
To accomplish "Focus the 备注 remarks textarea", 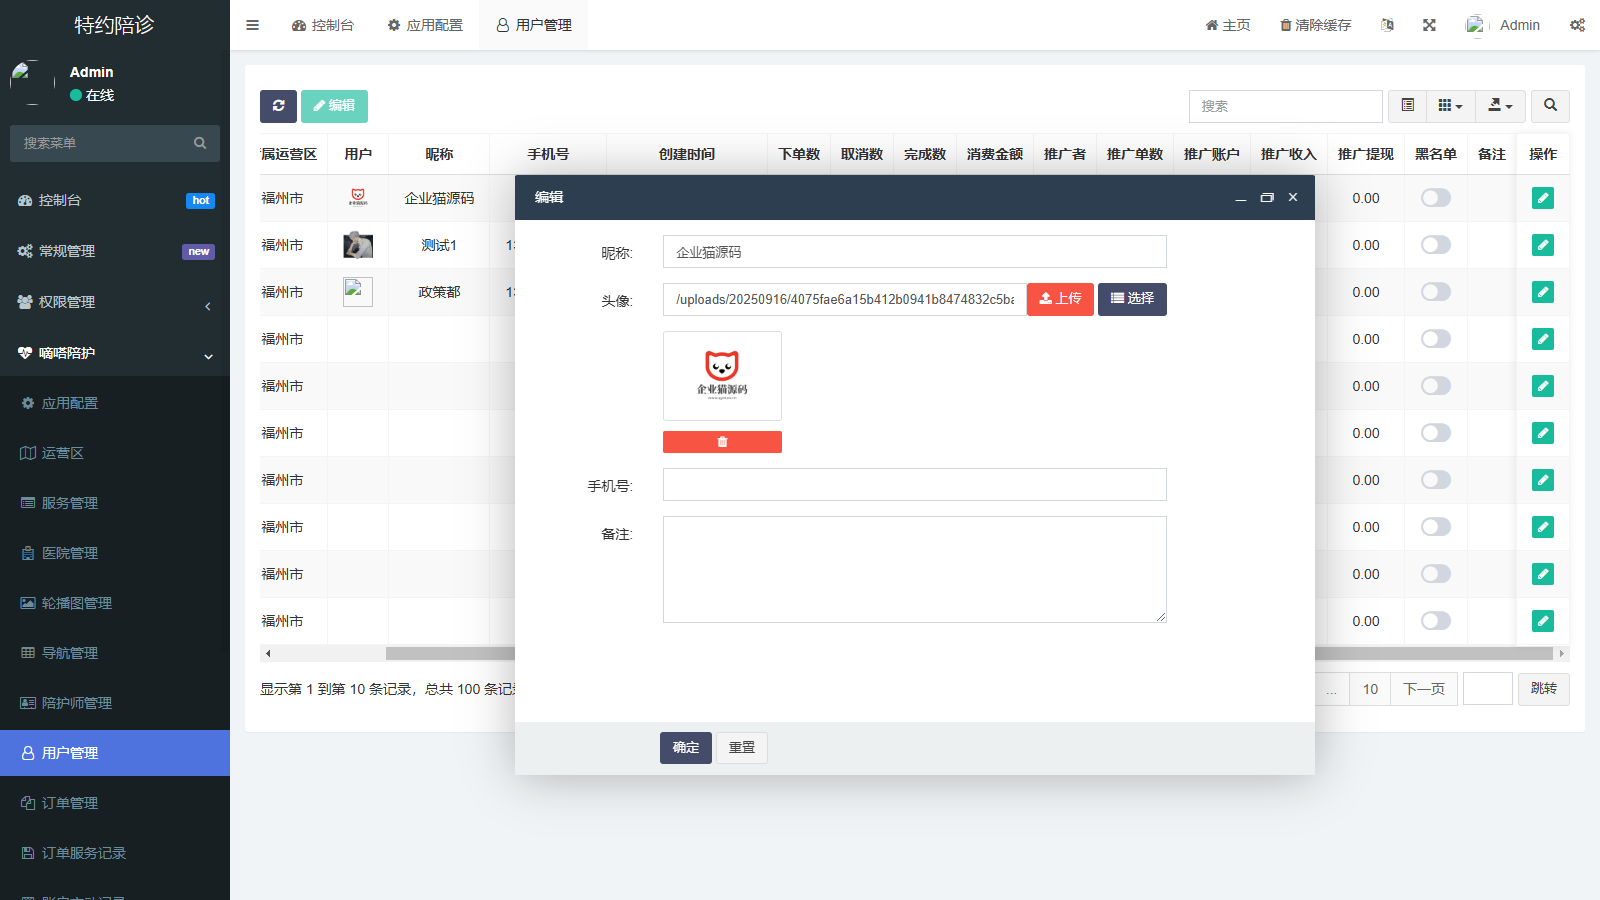I will [915, 570].
